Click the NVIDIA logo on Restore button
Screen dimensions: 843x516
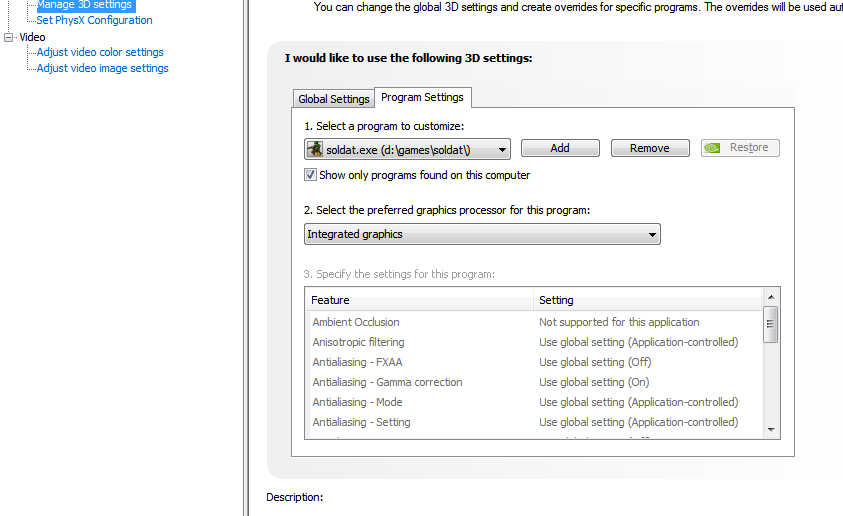pos(712,148)
